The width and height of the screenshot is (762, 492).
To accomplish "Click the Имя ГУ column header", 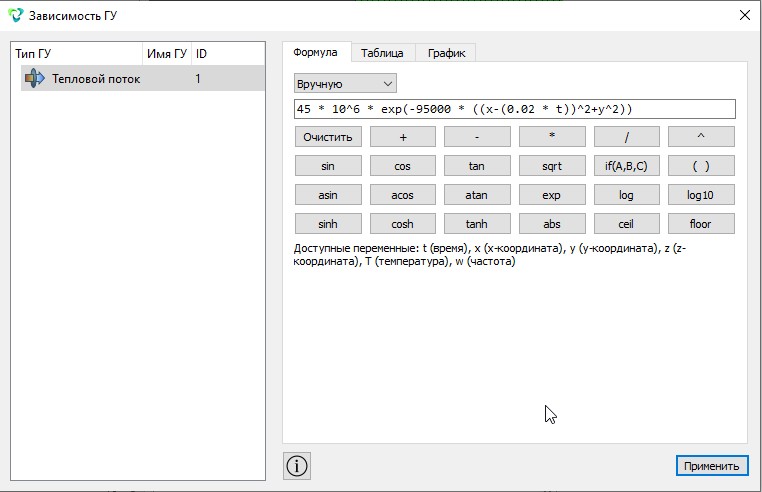I will [x=167, y=53].
